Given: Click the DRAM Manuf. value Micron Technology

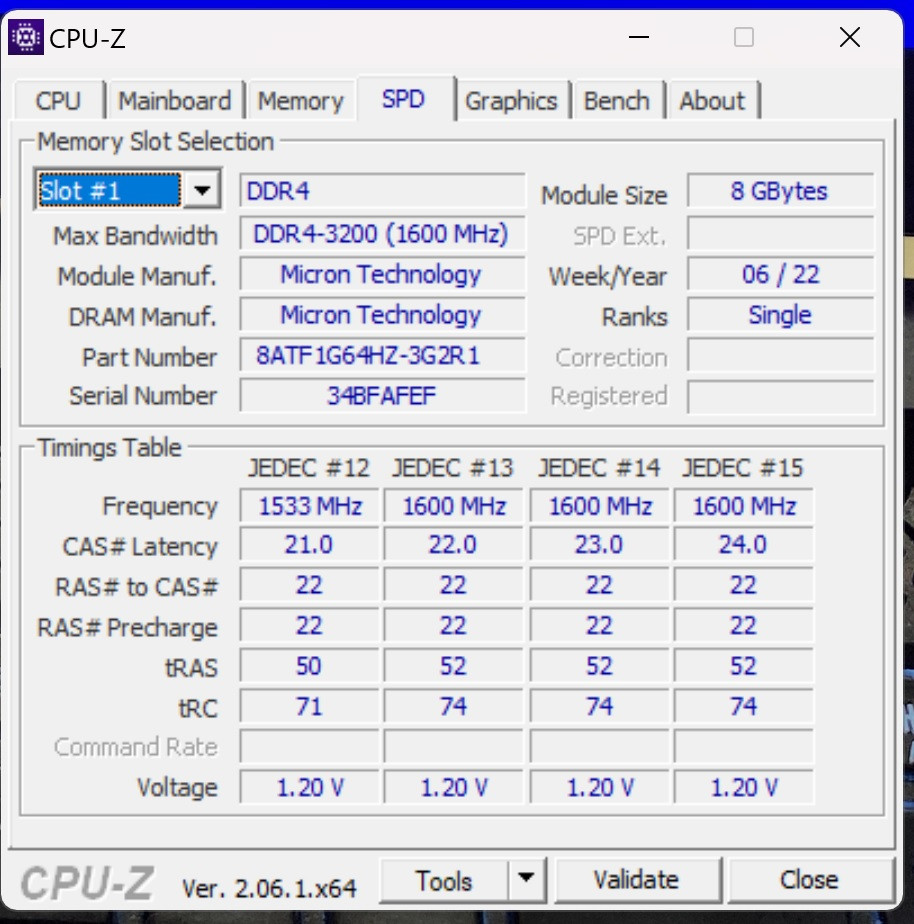Looking at the screenshot, I should 382,315.
